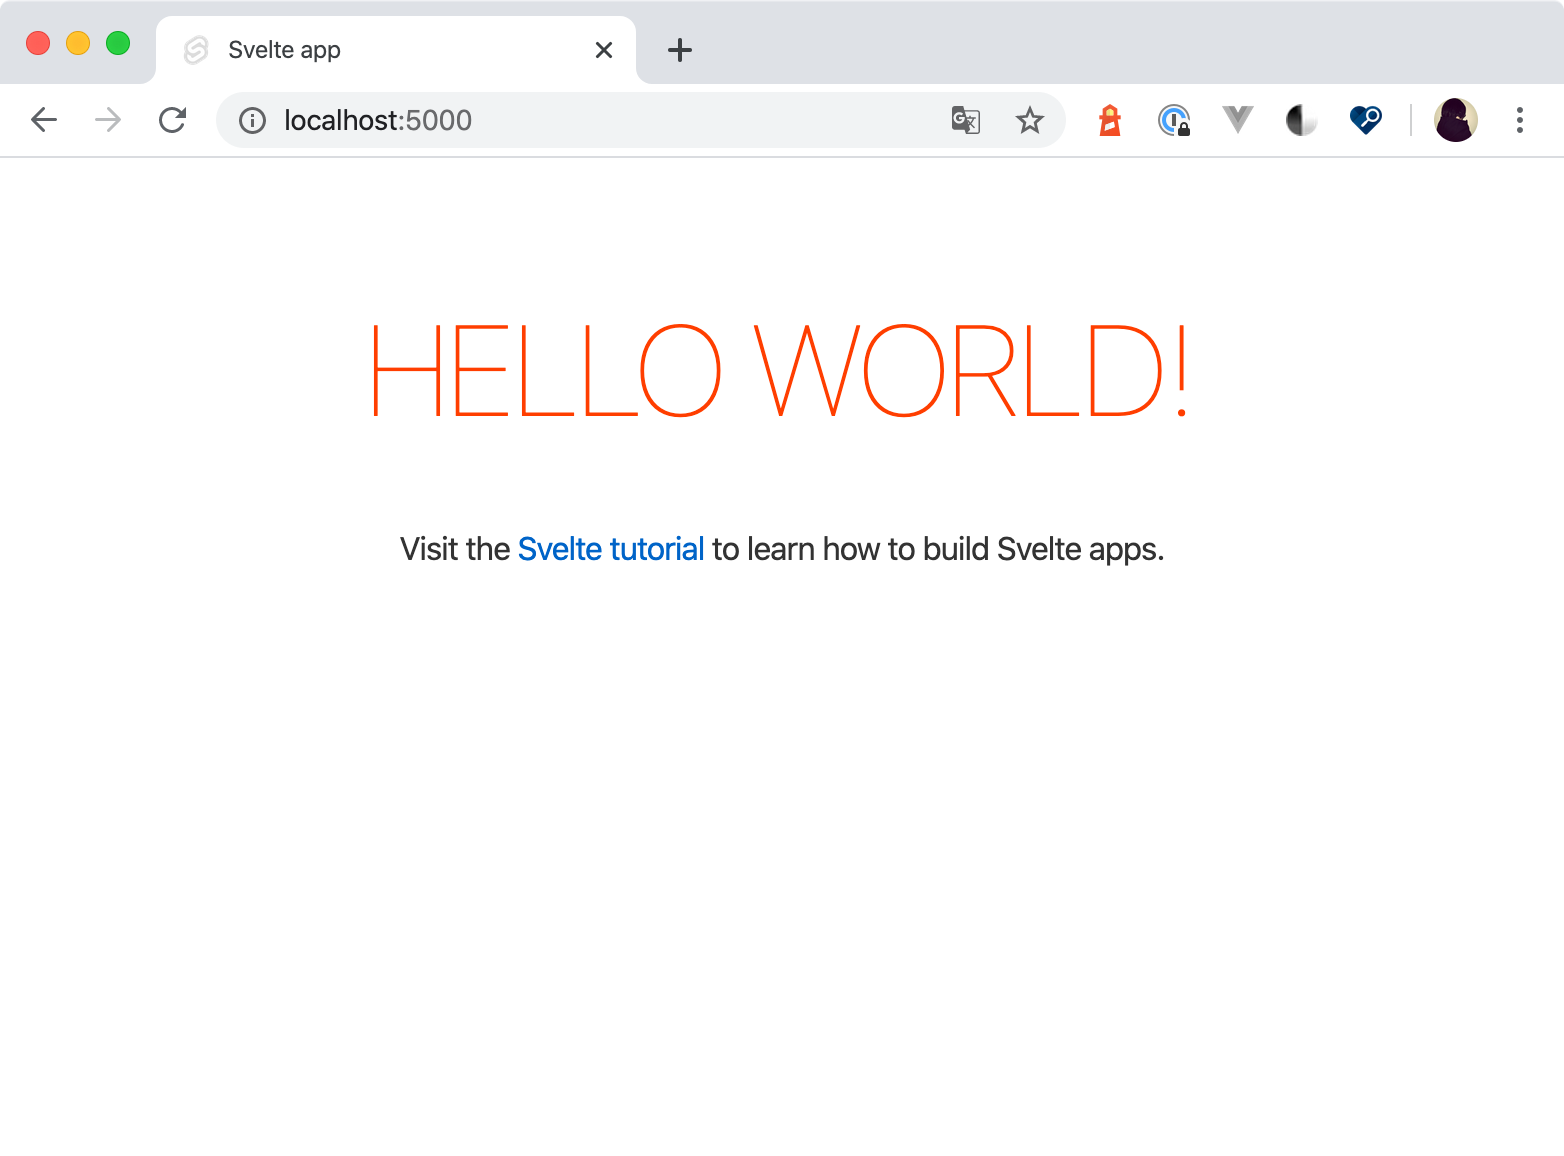
Task: Open the Vue devtools extension
Action: tap(1238, 120)
